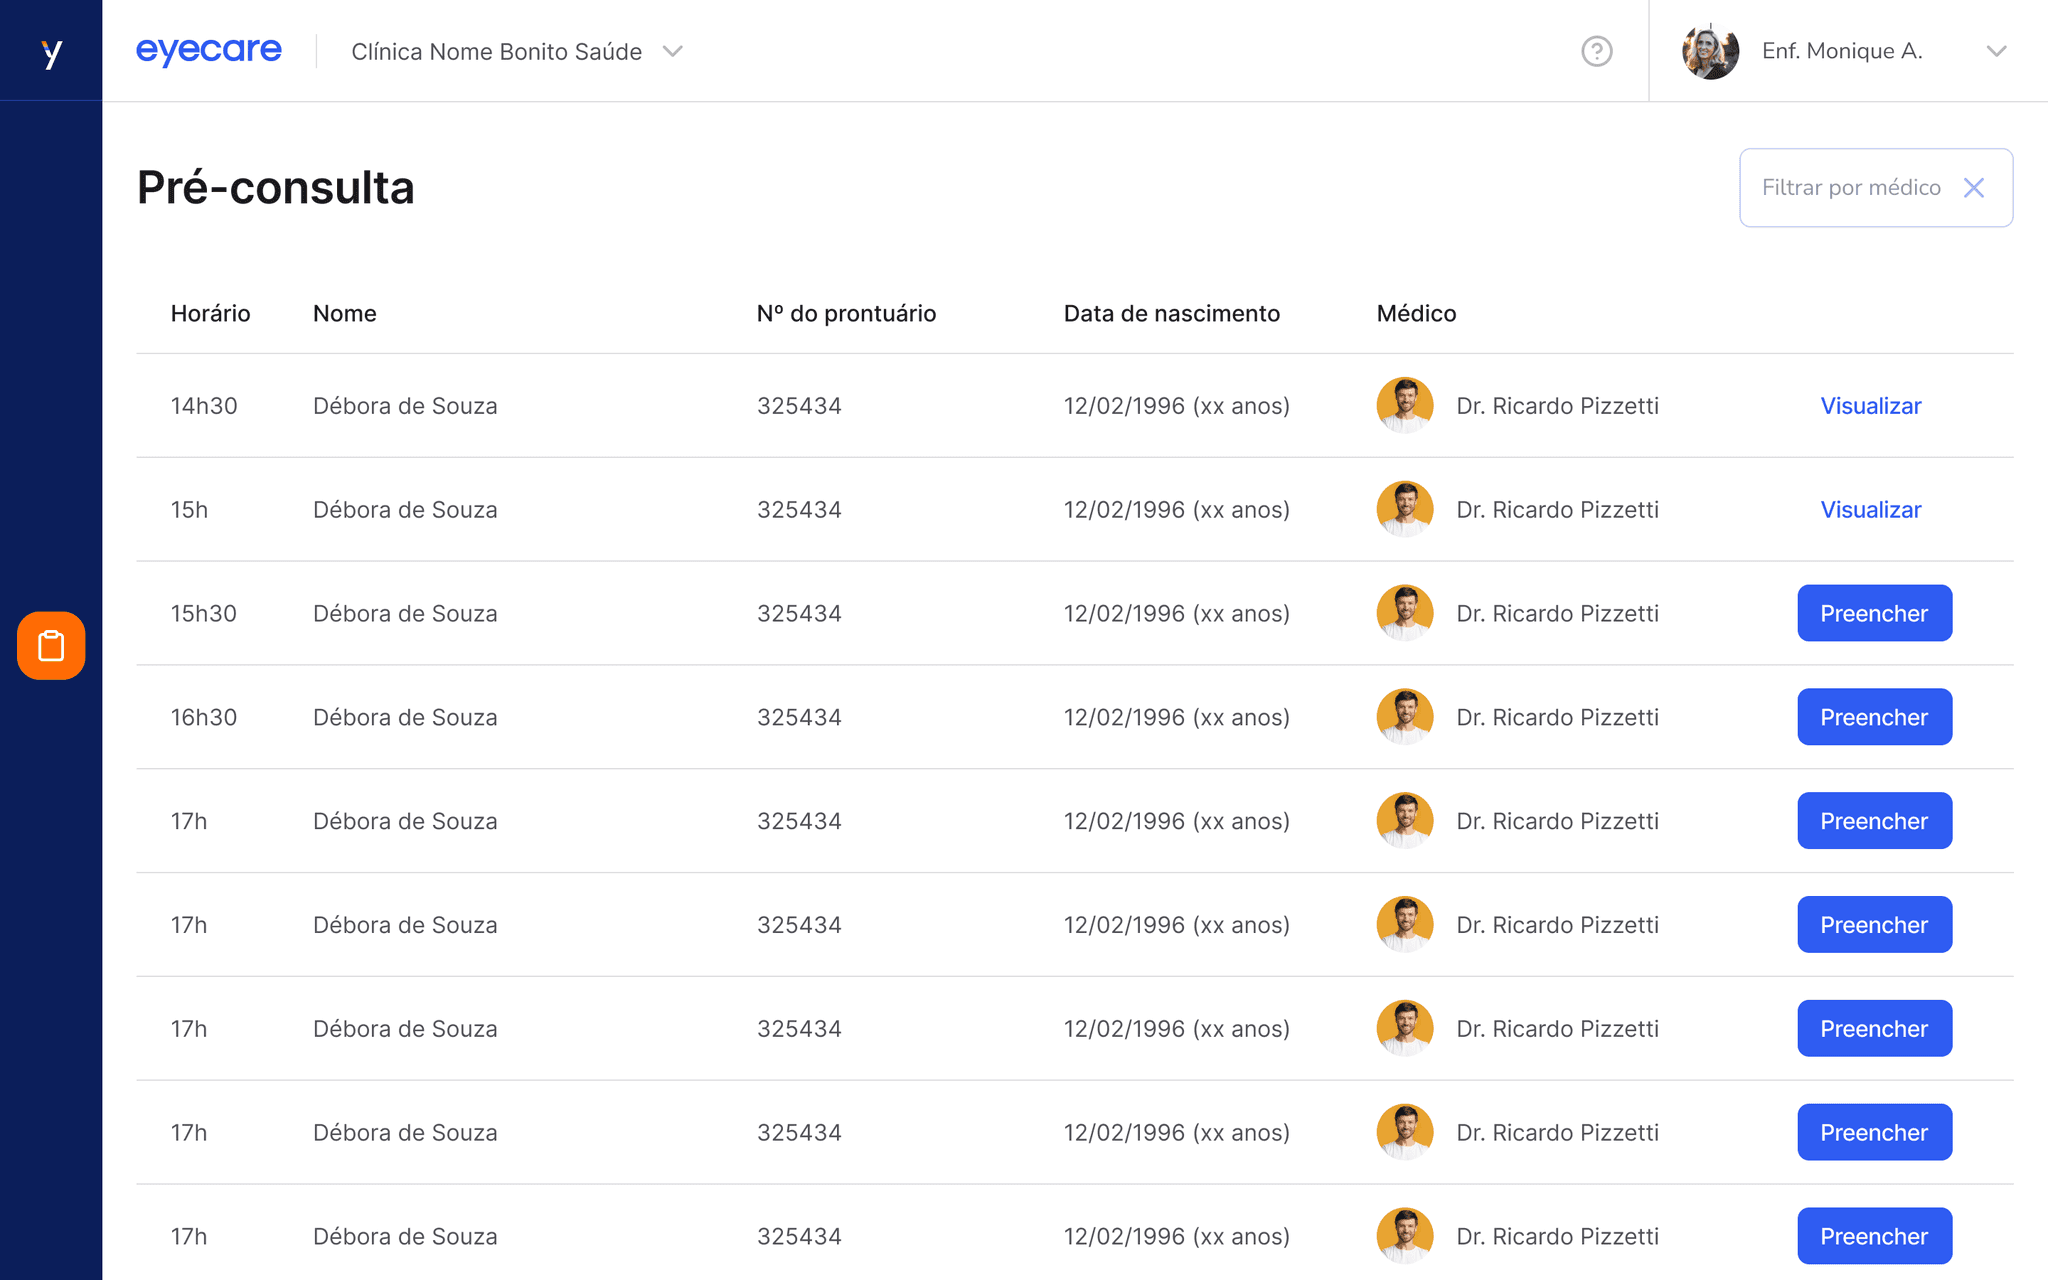The image size is (2048, 1280).
Task: Clear the doctor filter with X icon
Action: click(x=1973, y=188)
